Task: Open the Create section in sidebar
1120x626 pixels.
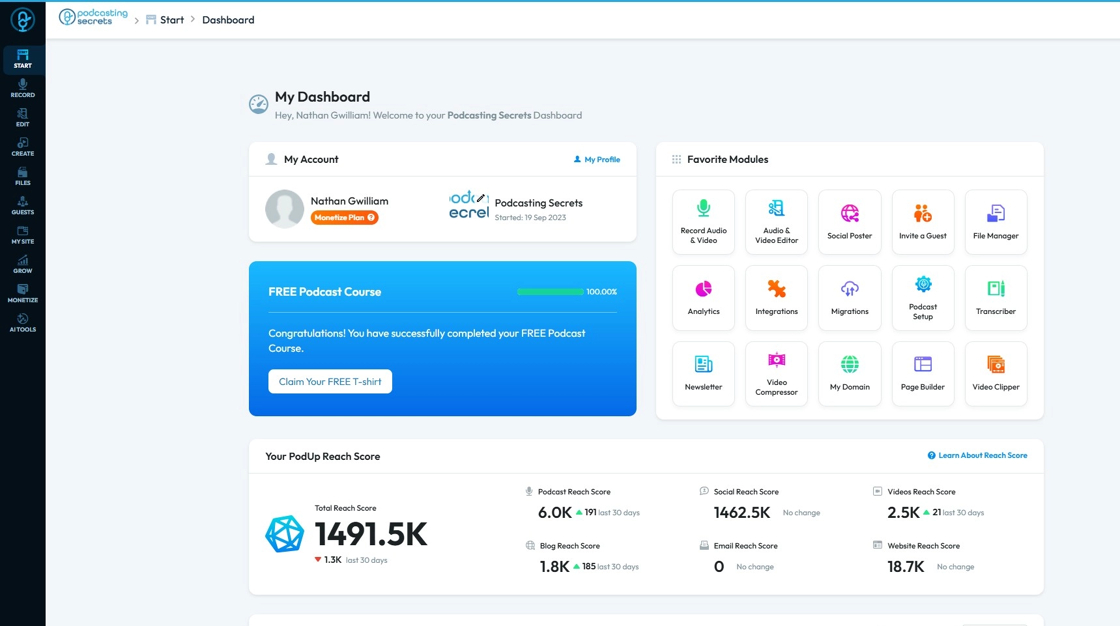Action: pos(22,147)
